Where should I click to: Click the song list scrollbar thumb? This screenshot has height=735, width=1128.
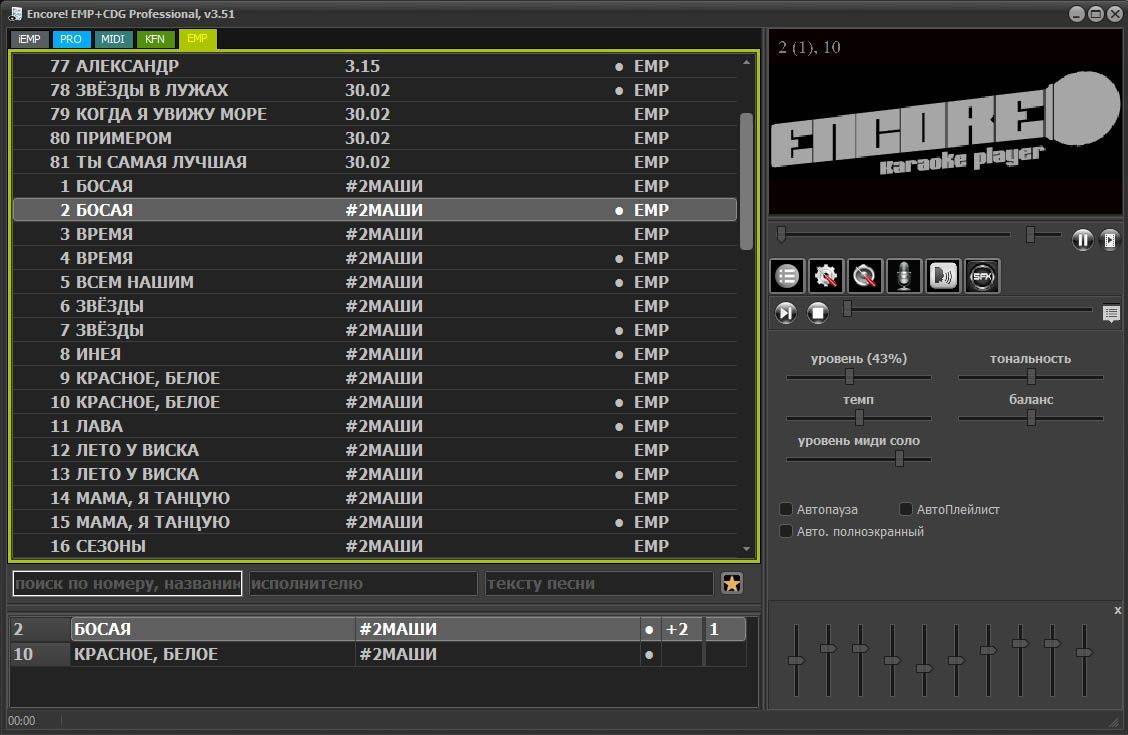[746, 181]
